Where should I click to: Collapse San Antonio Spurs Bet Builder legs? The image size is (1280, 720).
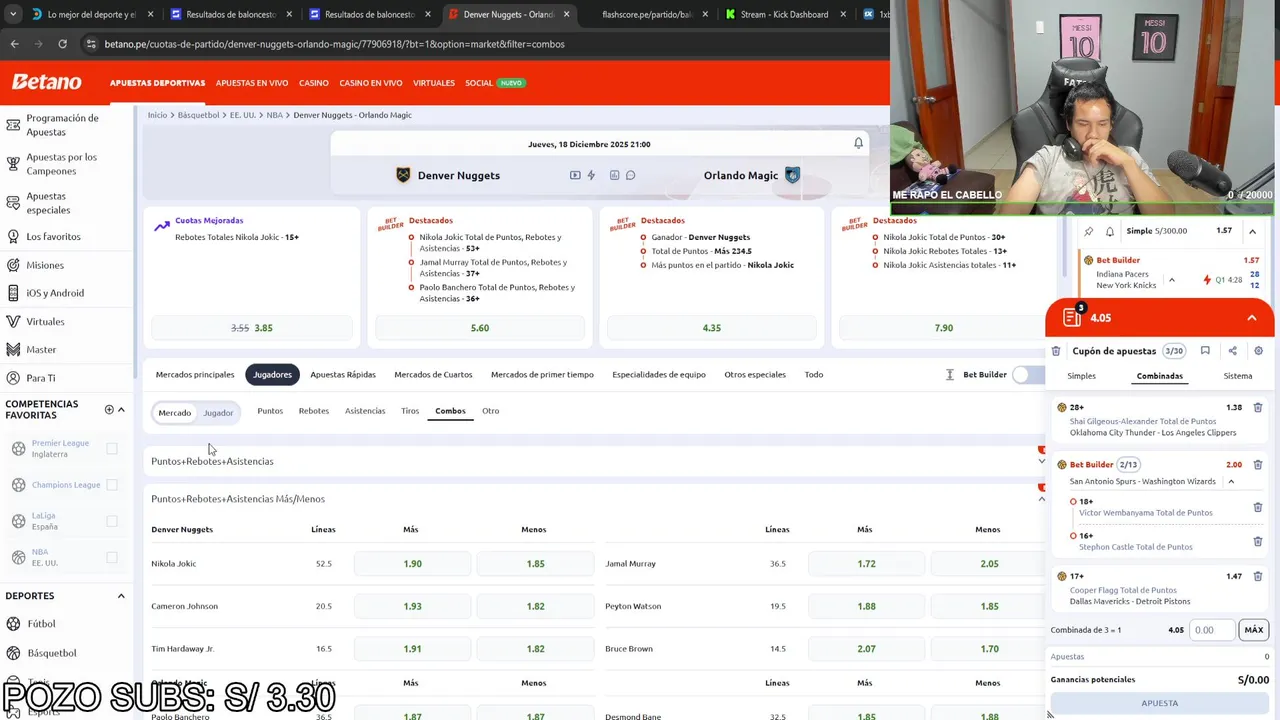[1231, 481]
